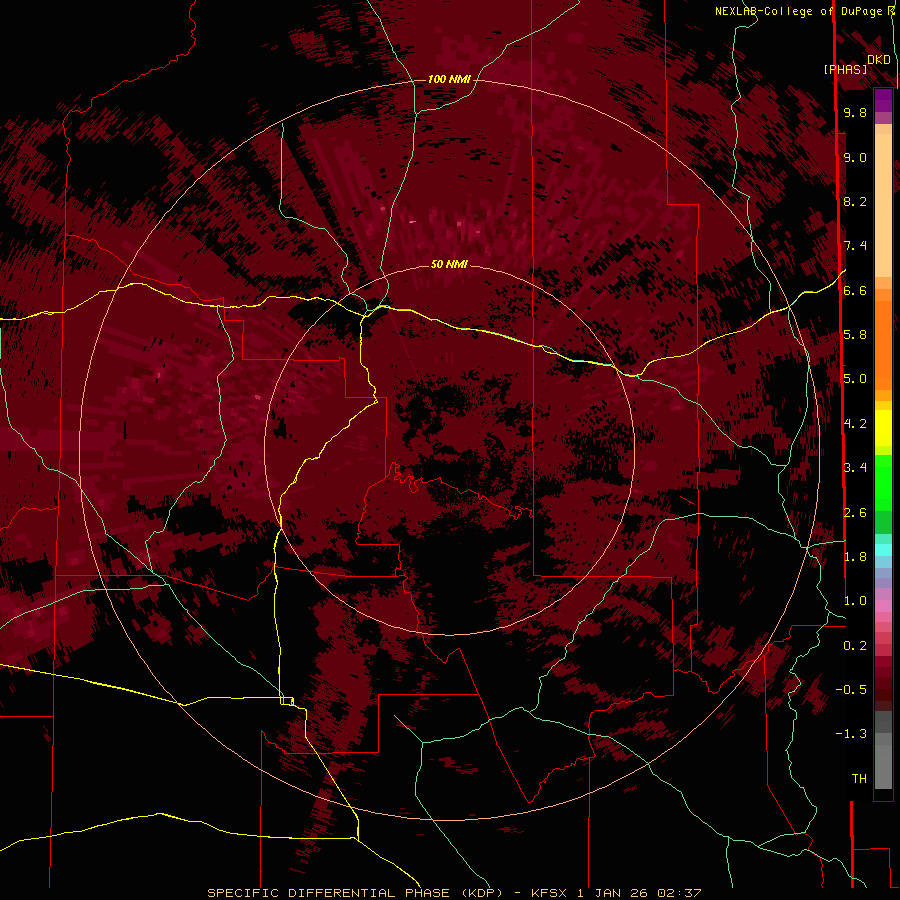Click the 50 NMI range ring label
This screenshot has height=900, width=900.
[449, 264]
